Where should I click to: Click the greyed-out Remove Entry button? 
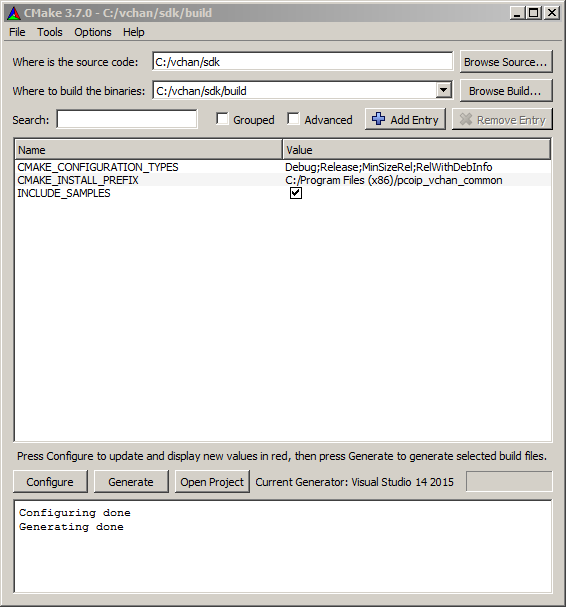[x=502, y=119]
